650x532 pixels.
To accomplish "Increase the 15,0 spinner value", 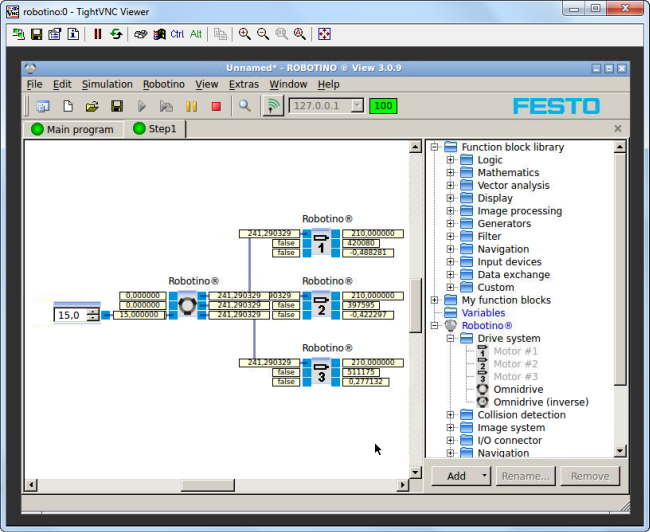I will 93,312.
